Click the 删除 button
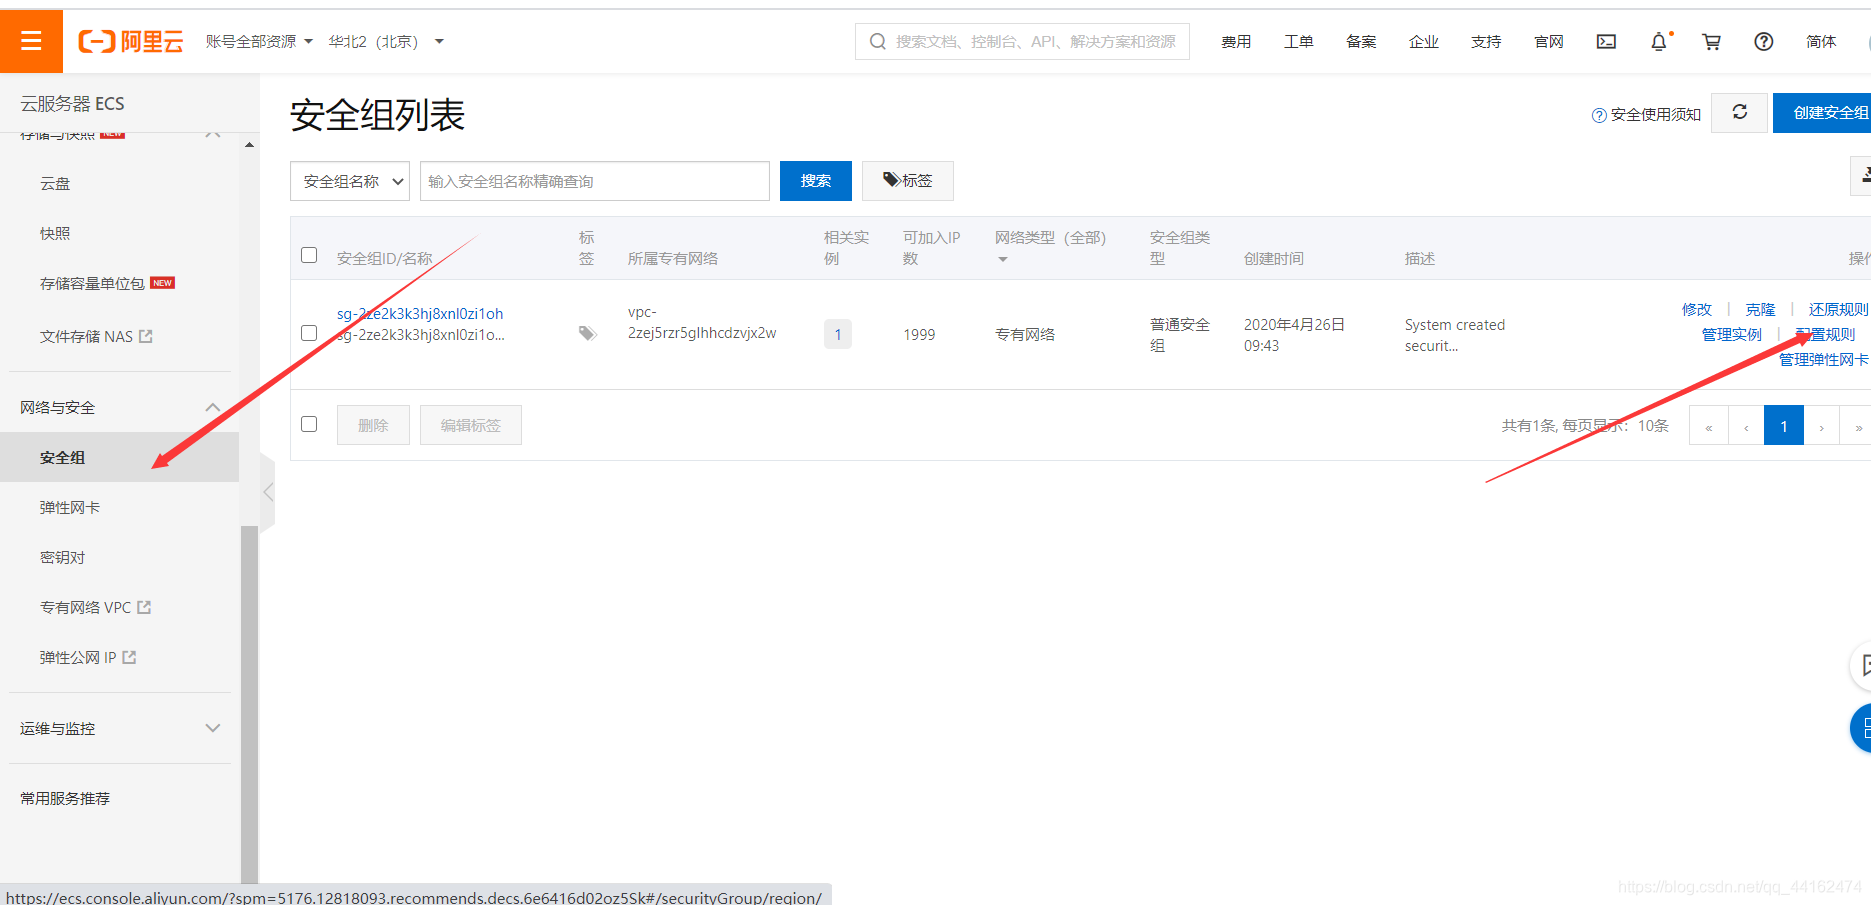 (x=373, y=425)
